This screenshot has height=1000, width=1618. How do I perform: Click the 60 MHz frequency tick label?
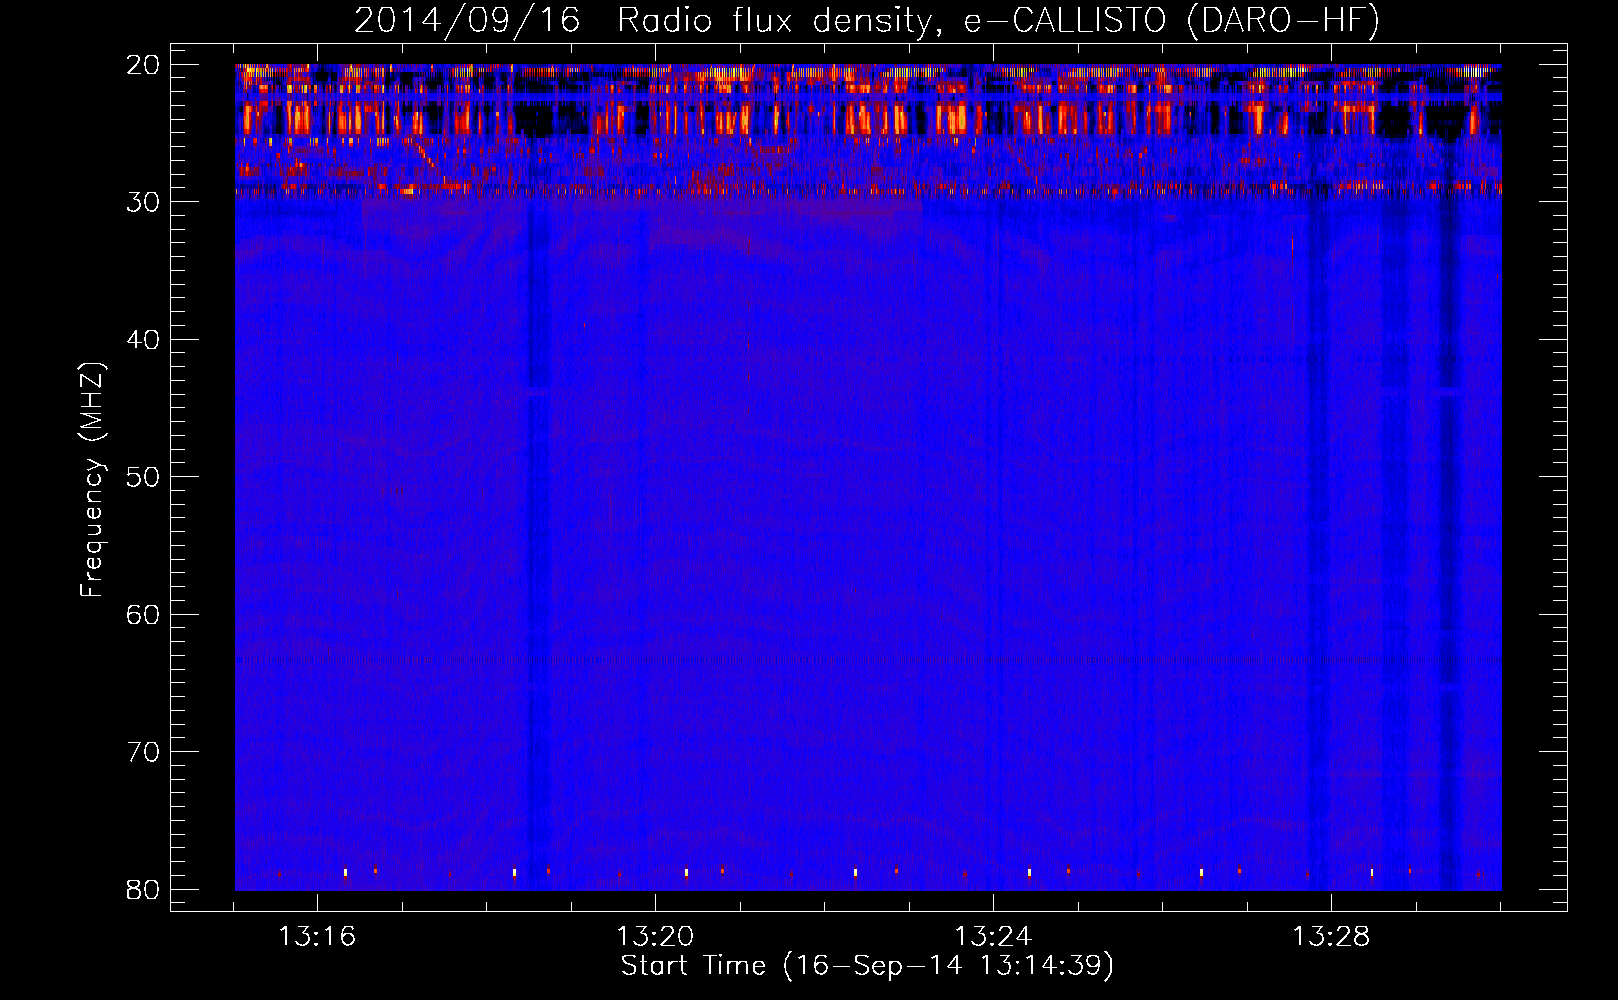(143, 614)
